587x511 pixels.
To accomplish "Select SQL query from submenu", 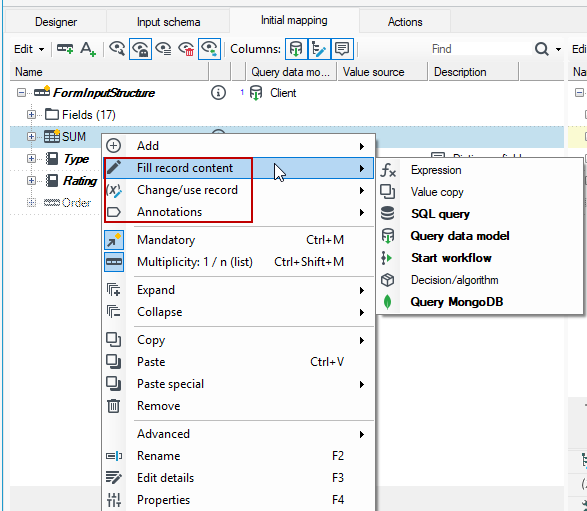I will [440, 214].
